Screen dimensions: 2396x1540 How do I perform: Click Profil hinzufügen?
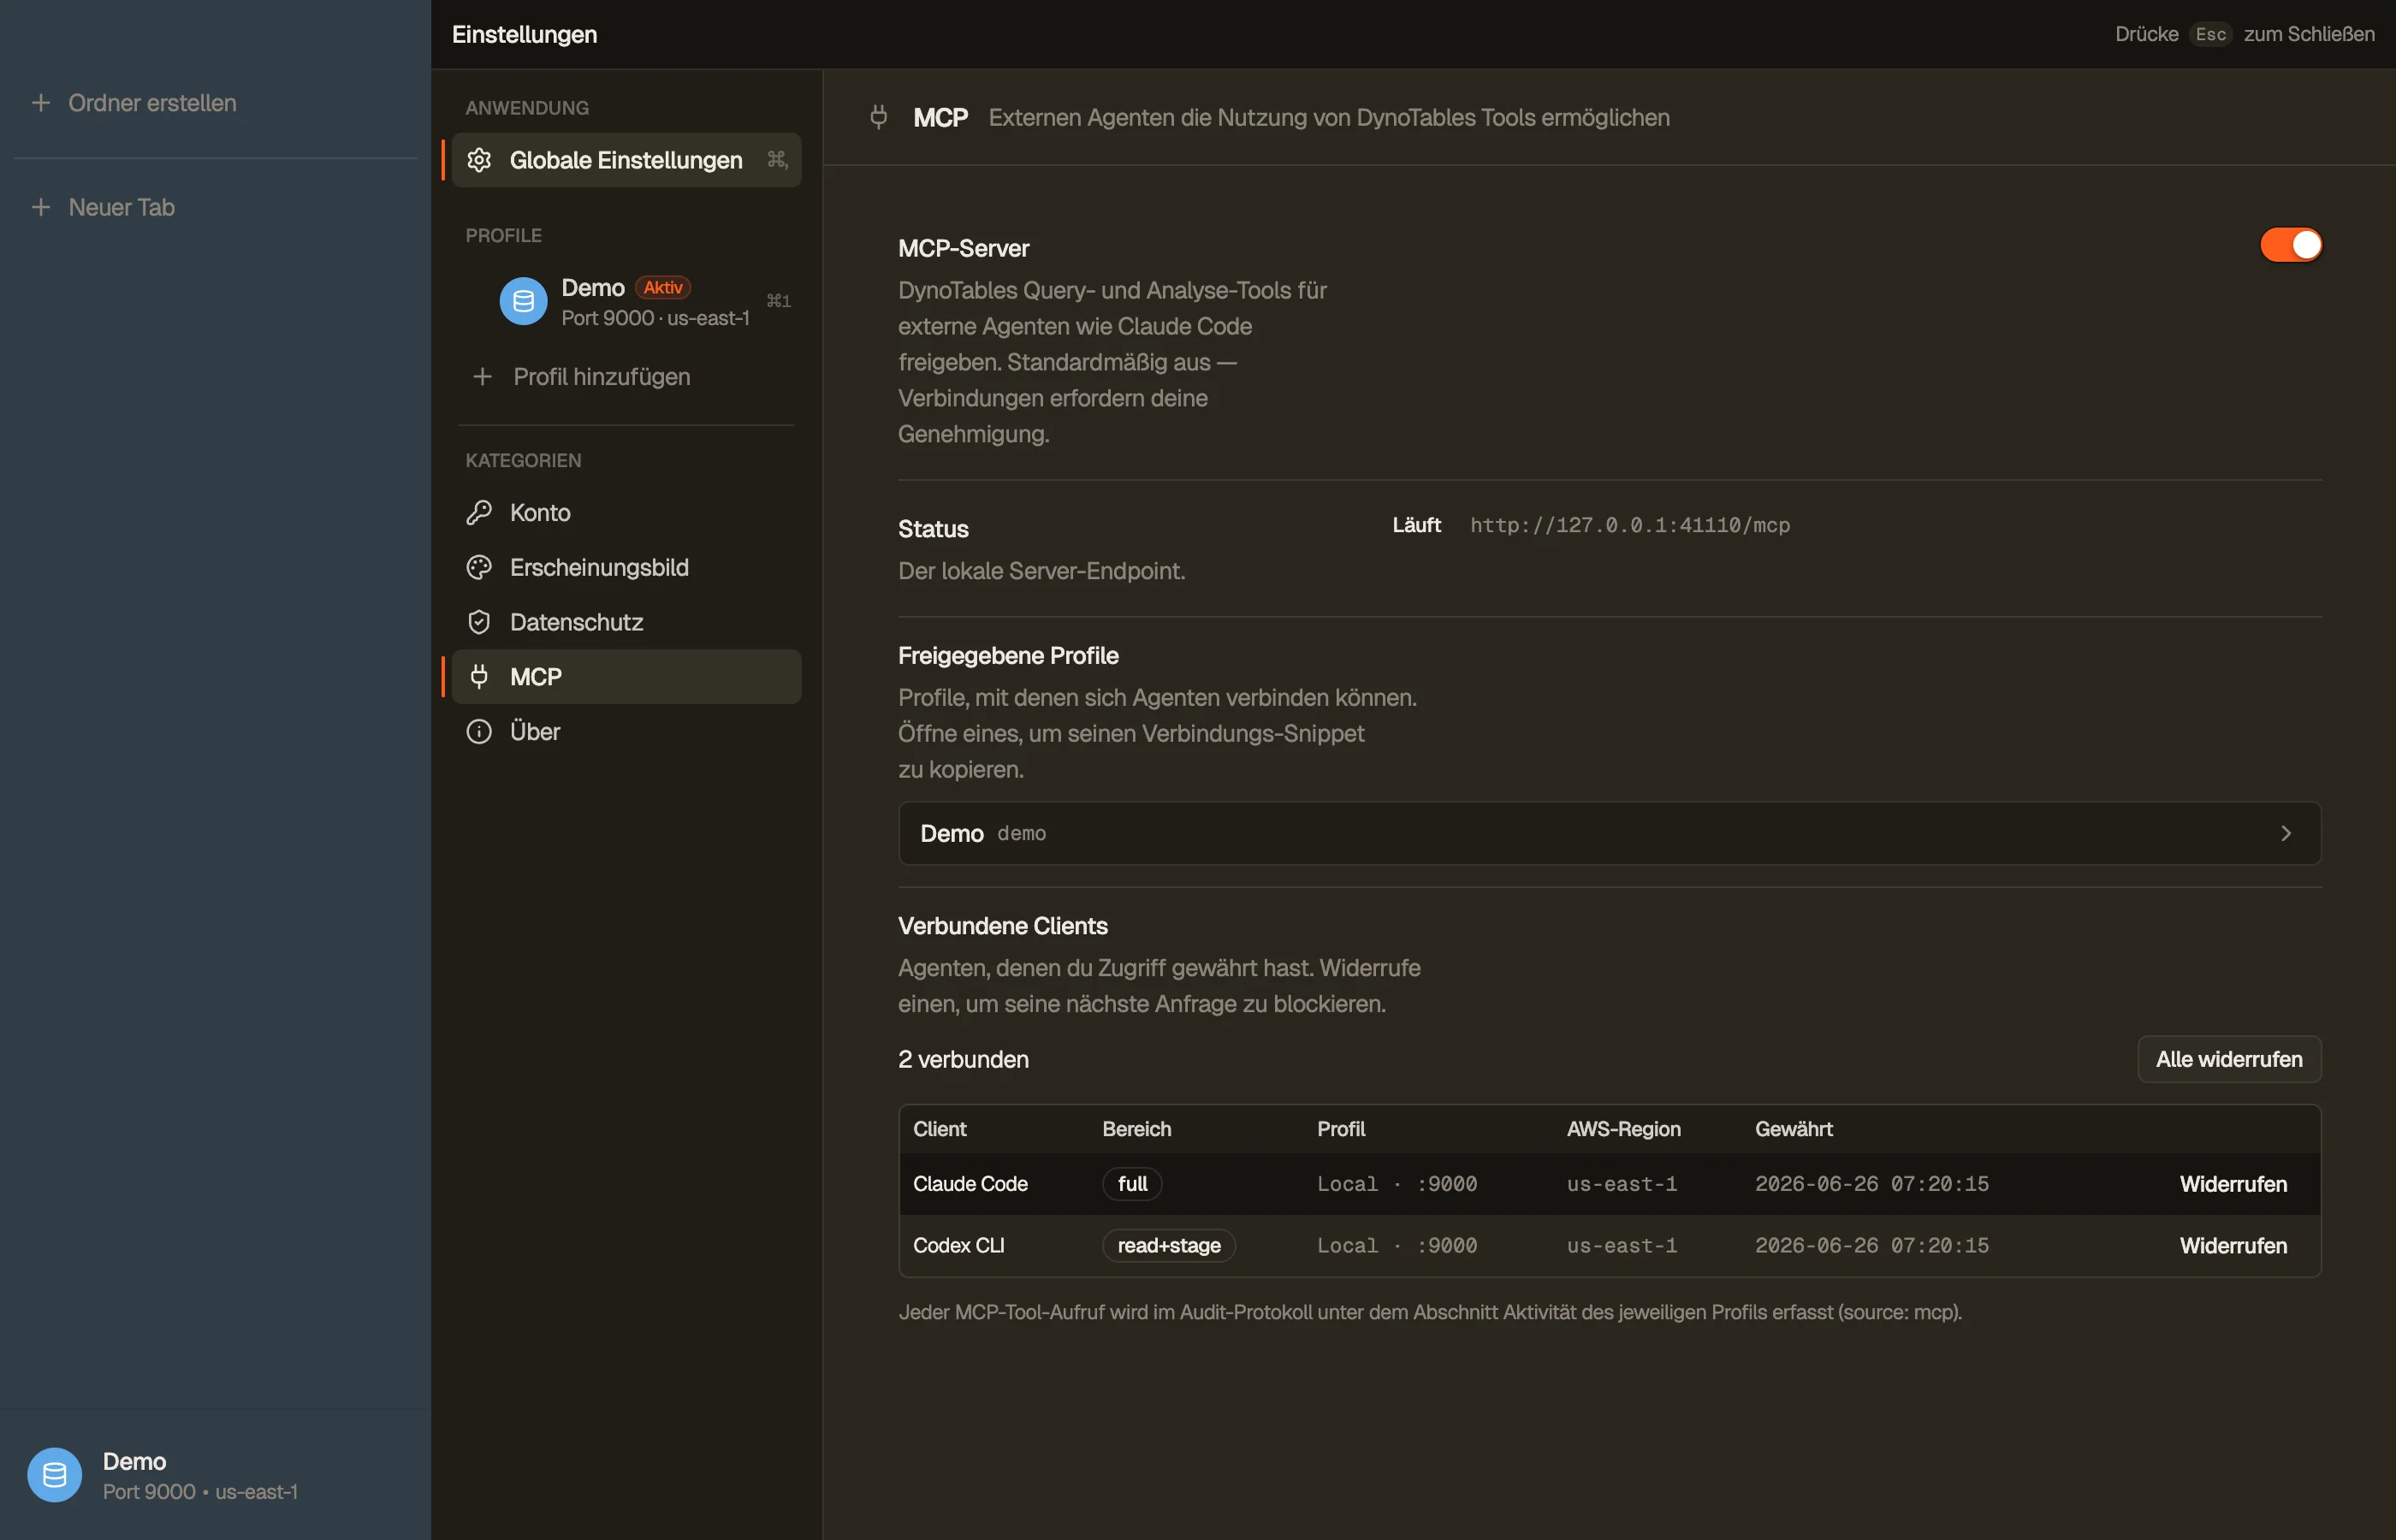(601, 377)
